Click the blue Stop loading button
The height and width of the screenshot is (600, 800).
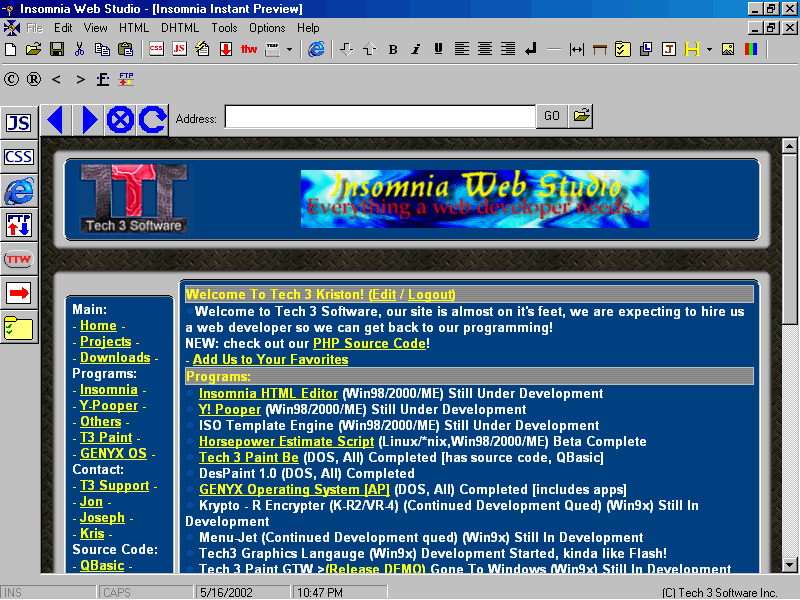point(120,120)
